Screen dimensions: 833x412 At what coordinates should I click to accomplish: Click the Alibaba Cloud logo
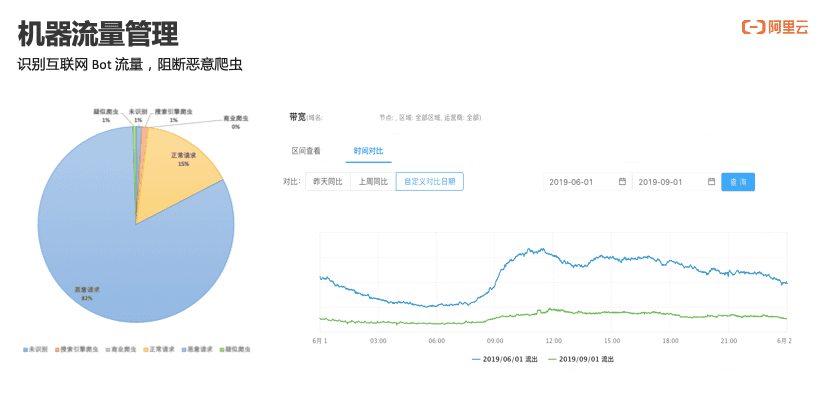coord(774,27)
